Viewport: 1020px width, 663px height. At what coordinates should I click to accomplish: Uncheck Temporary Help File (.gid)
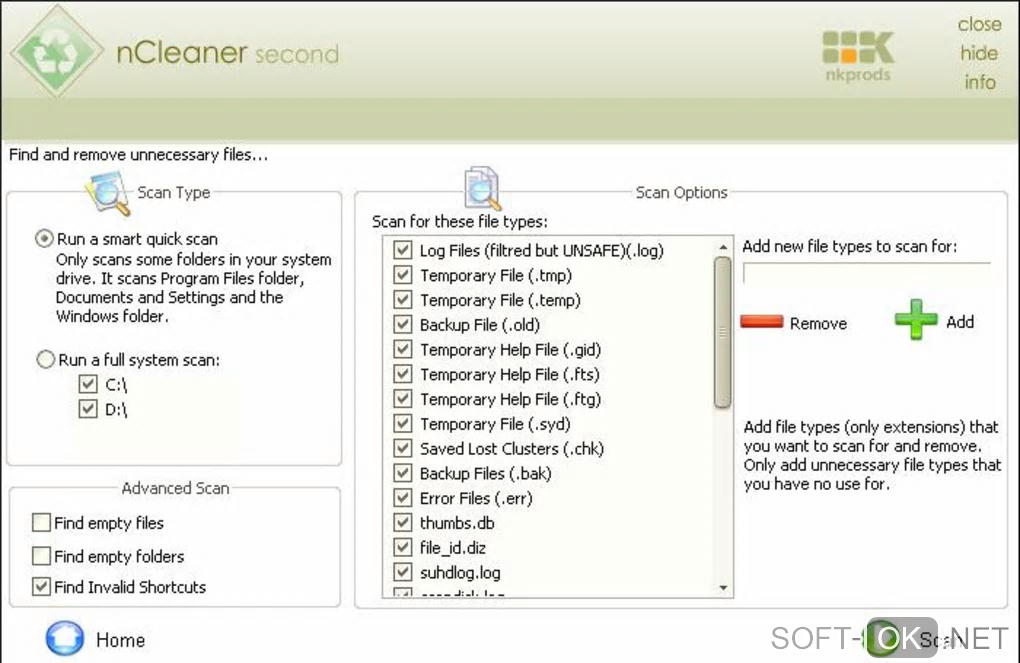click(403, 349)
